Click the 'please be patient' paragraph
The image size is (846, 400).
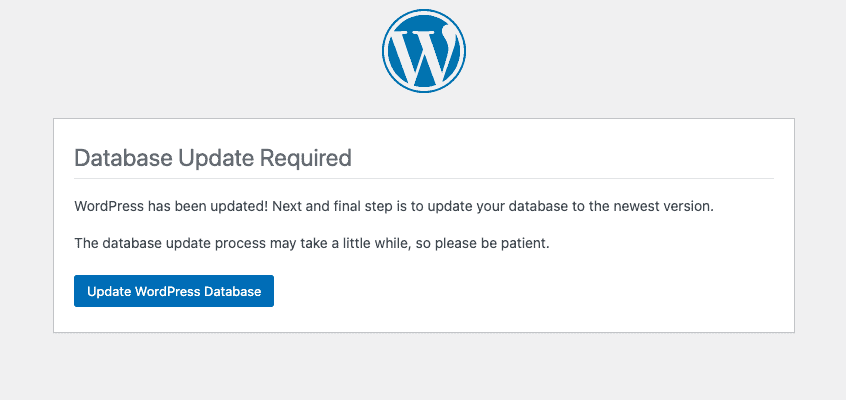click(x=312, y=244)
